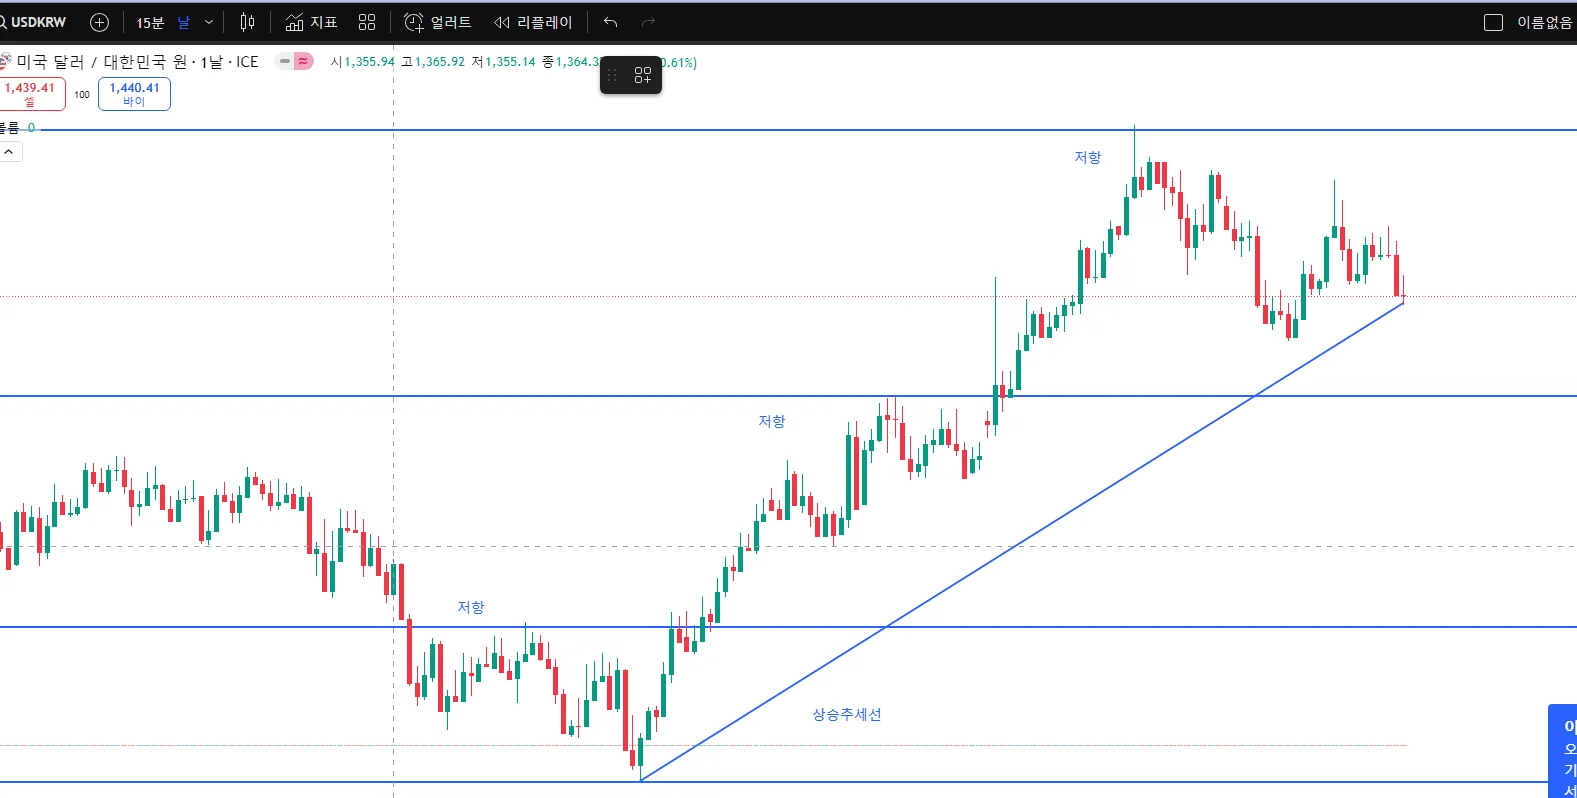Click the floating toolbar's add-widget icon
The image size is (1577, 798).
643,75
